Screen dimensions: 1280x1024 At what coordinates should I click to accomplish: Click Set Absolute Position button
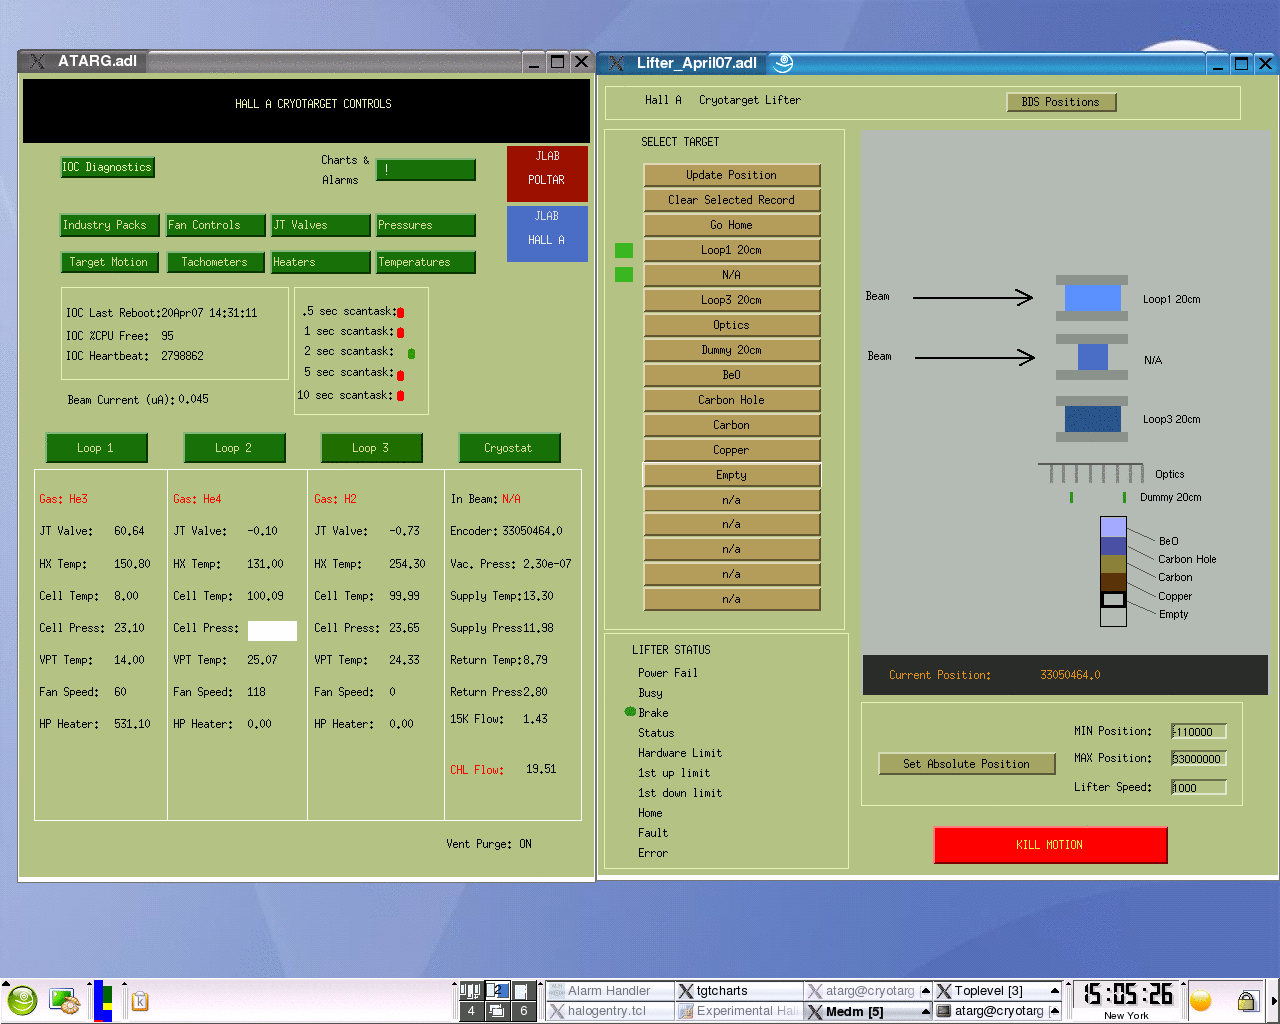click(x=967, y=764)
